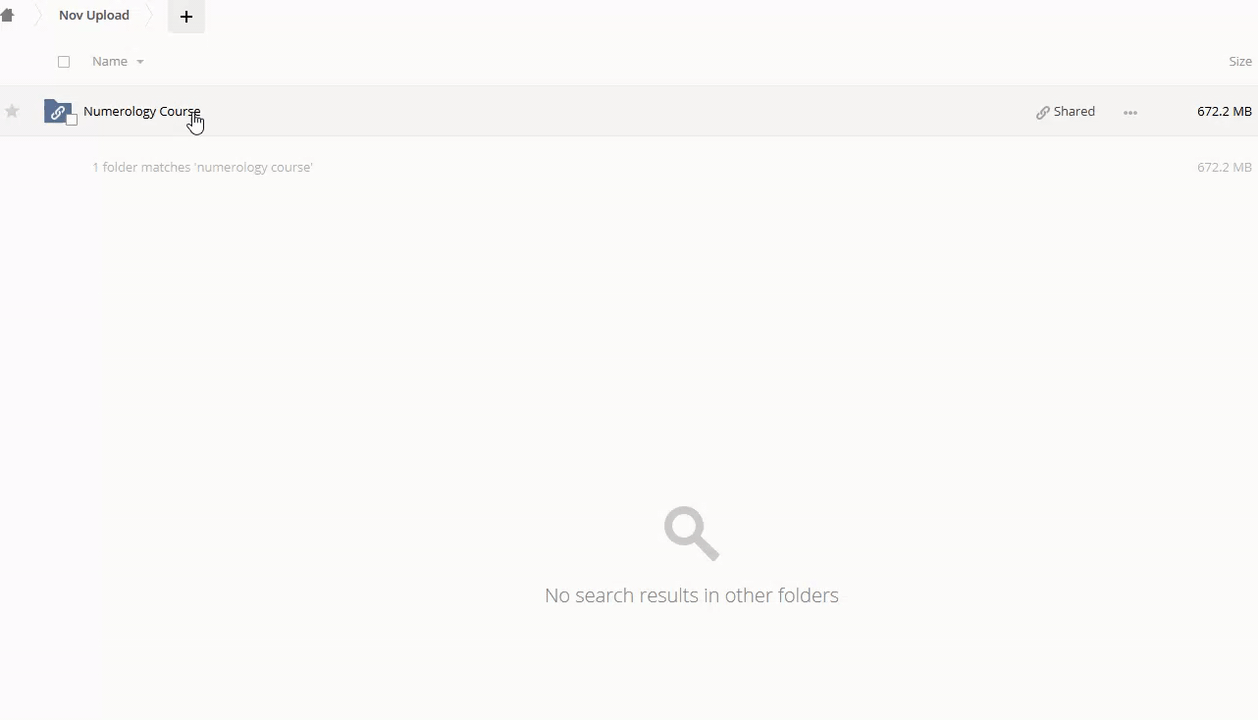
Task: Click the large magnifier search icon
Action: click(692, 533)
